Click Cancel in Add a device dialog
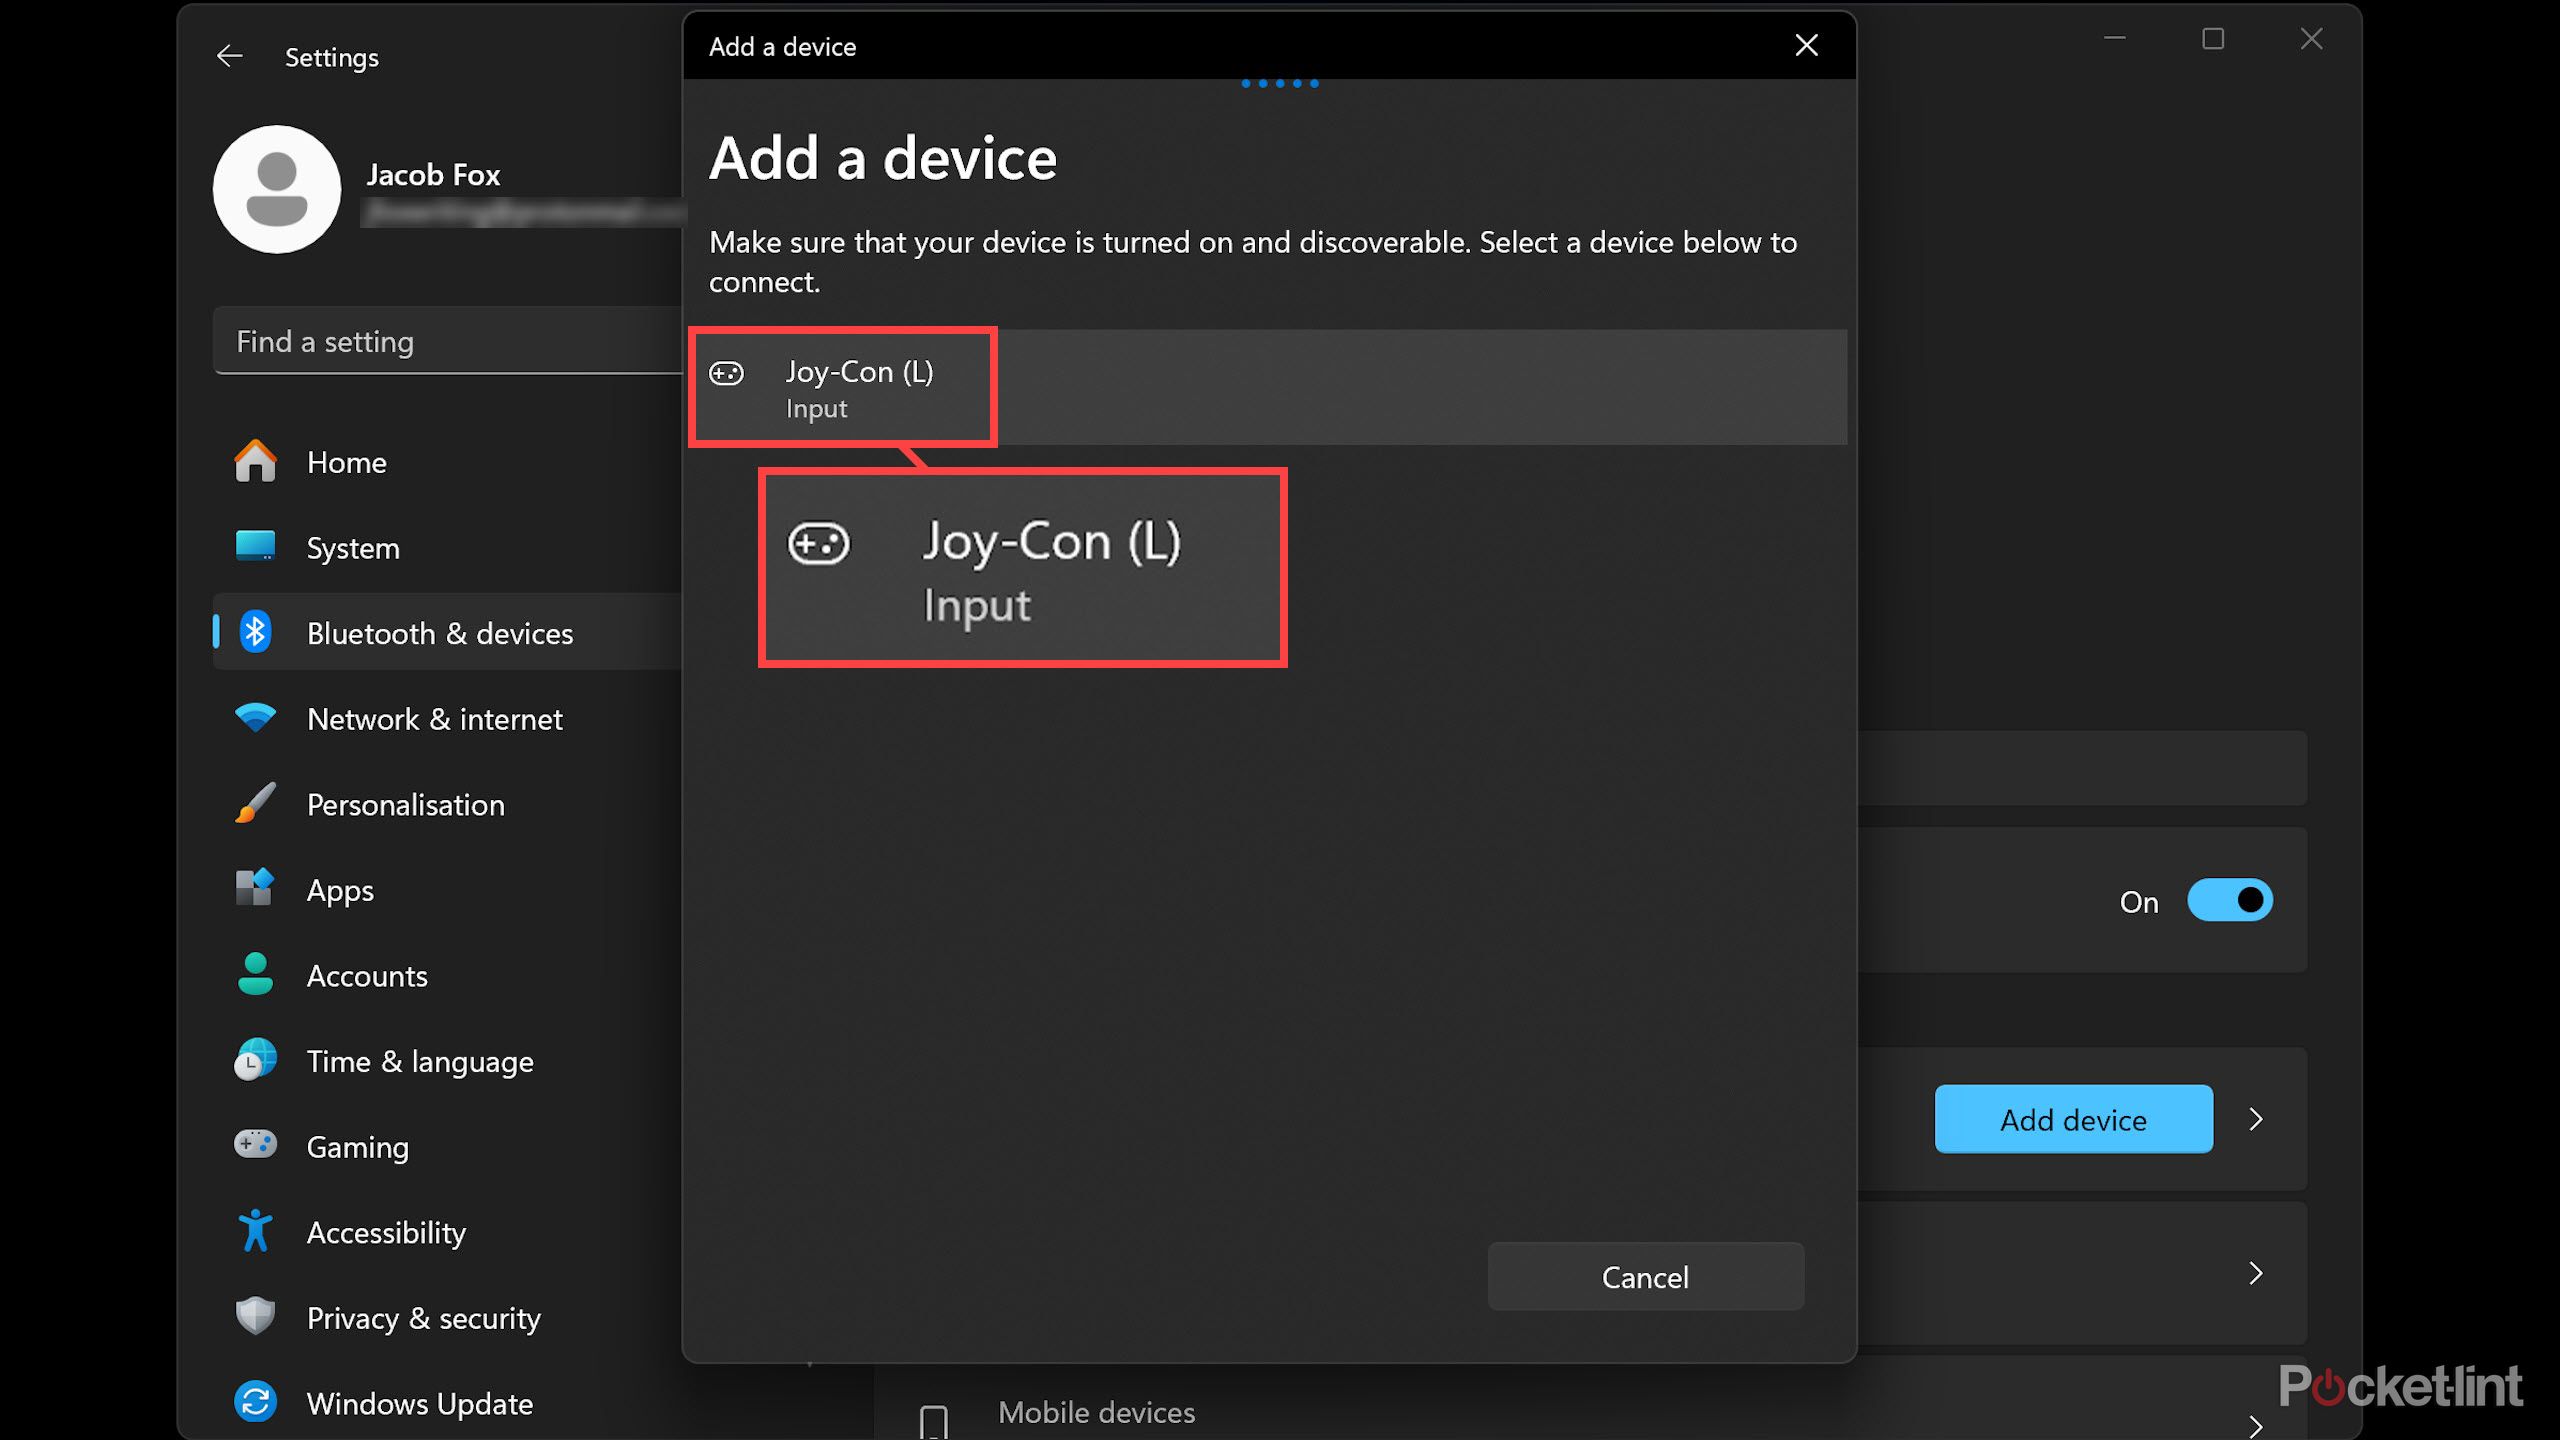This screenshot has width=2560, height=1440. tap(1646, 1276)
